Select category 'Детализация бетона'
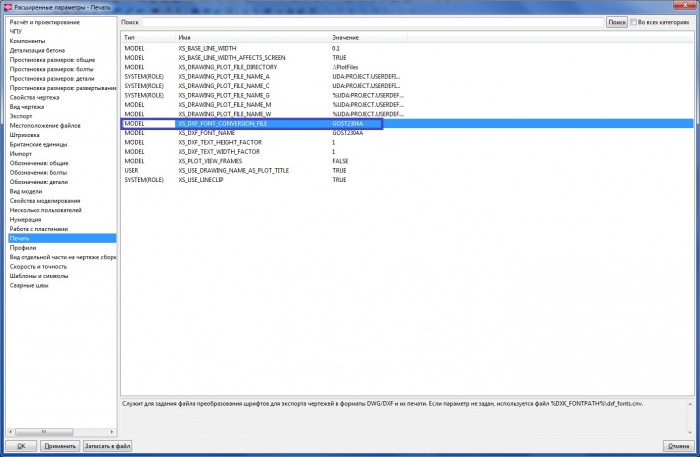This screenshot has width=700, height=457. [x=37, y=50]
